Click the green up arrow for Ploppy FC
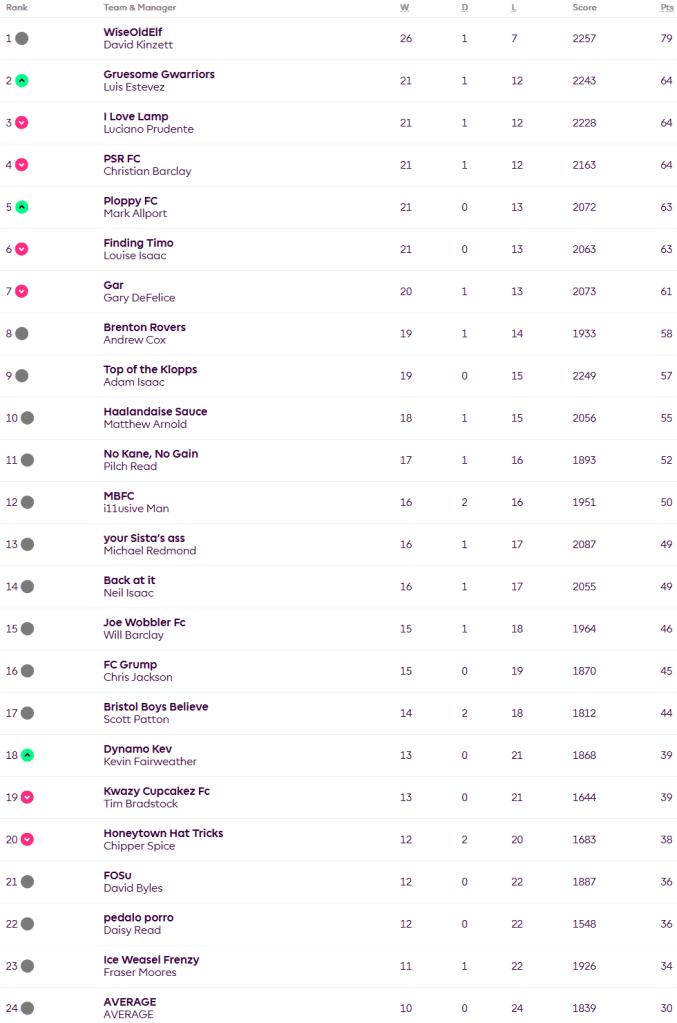 [22, 207]
